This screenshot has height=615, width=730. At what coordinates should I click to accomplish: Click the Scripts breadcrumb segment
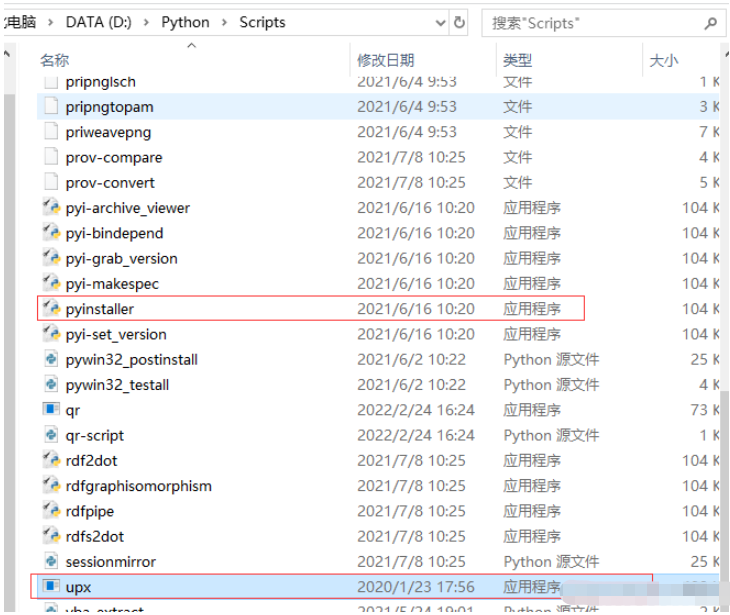[x=262, y=22]
